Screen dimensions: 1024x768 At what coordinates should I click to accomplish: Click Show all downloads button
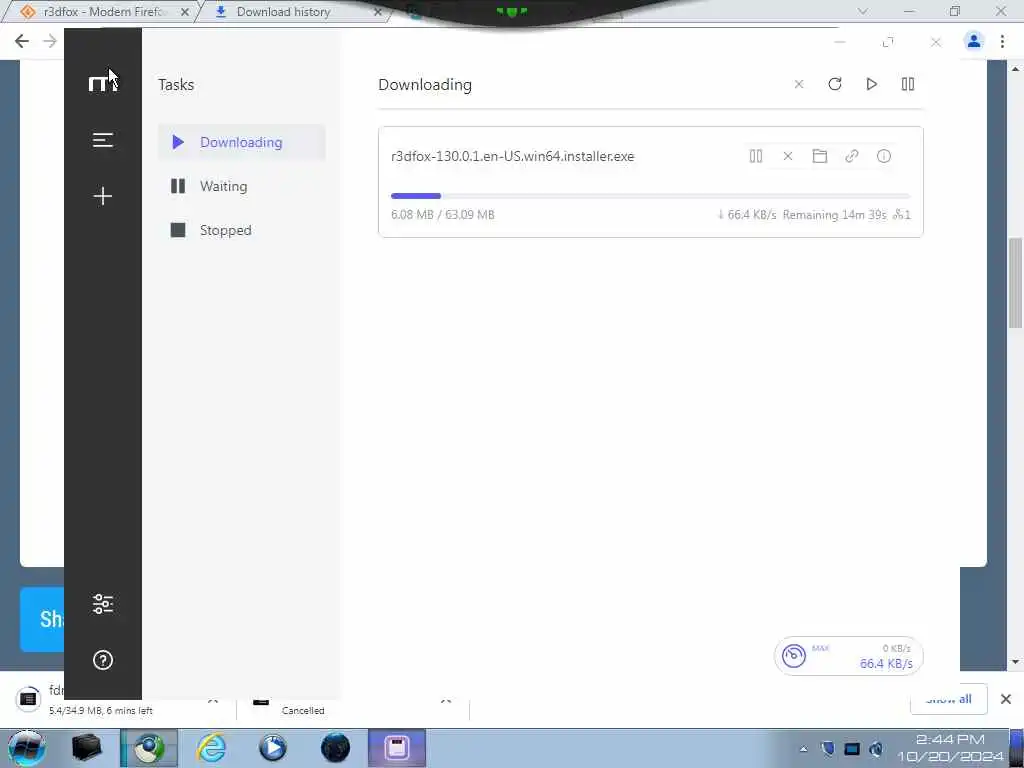coord(949,699)
